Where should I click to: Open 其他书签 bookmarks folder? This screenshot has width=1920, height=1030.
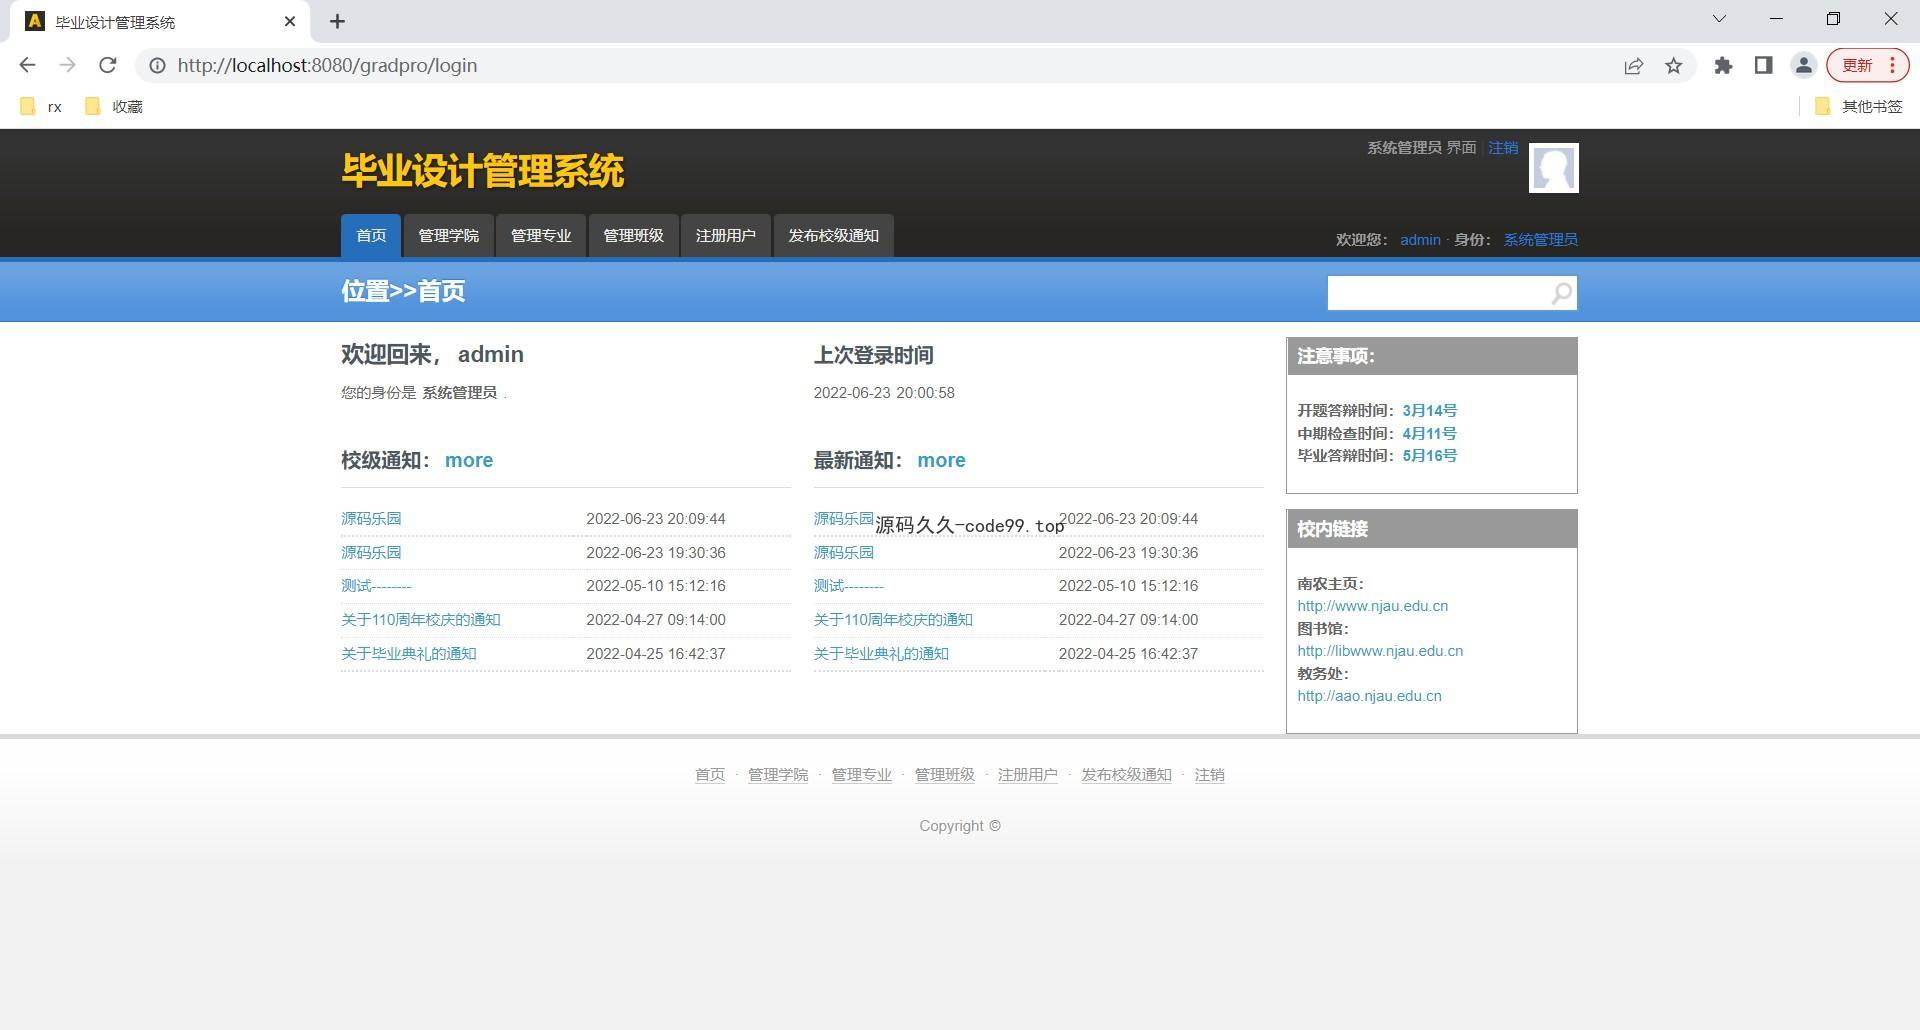coord(1858,106)
